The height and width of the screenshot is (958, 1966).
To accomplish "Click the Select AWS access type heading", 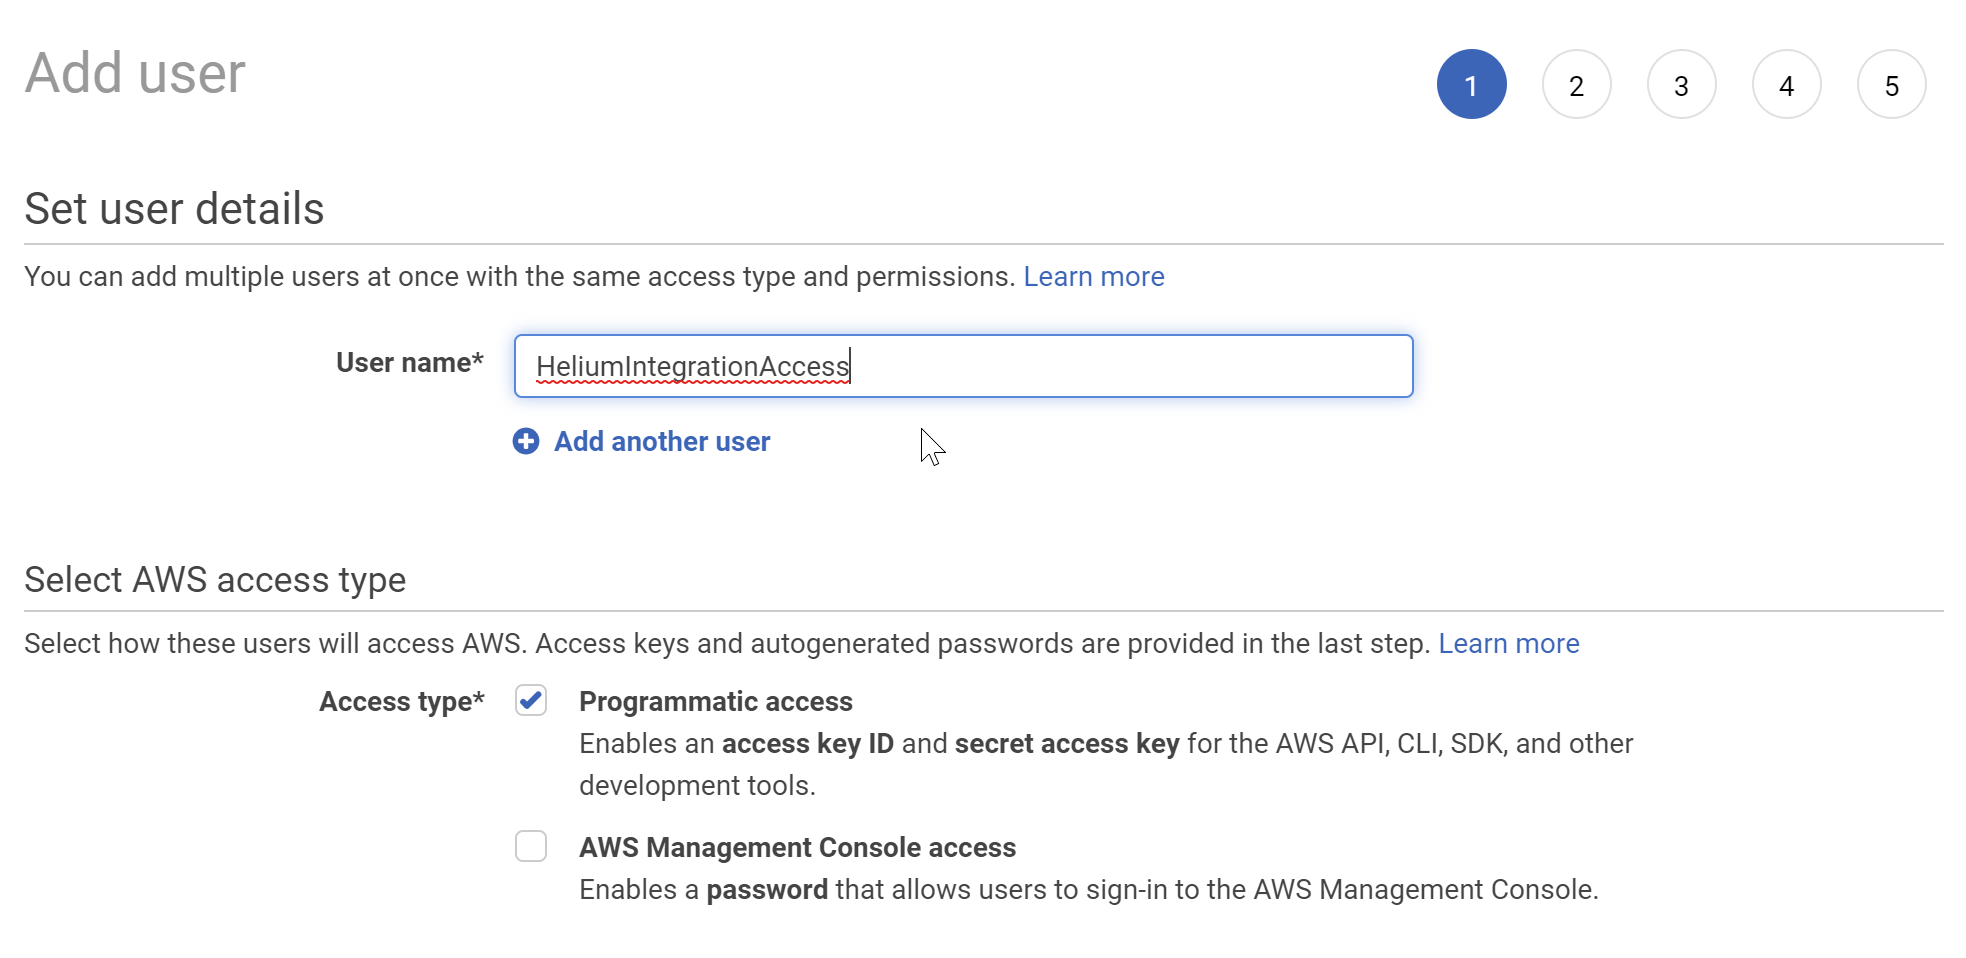I will click(215, 580).
